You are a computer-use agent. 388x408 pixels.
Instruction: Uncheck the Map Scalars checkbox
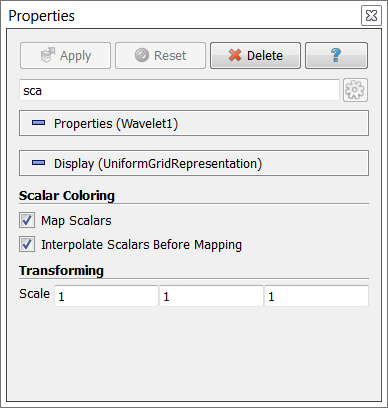27,220
